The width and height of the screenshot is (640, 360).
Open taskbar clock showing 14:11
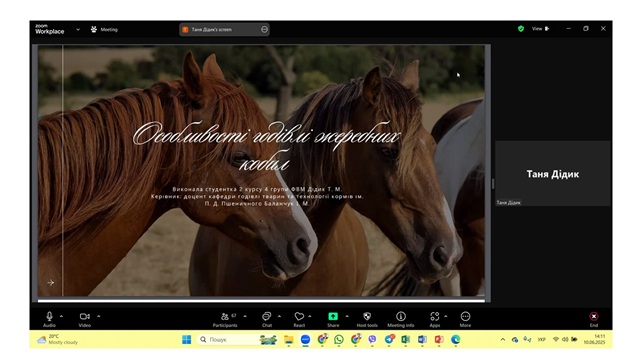point(594,340)
